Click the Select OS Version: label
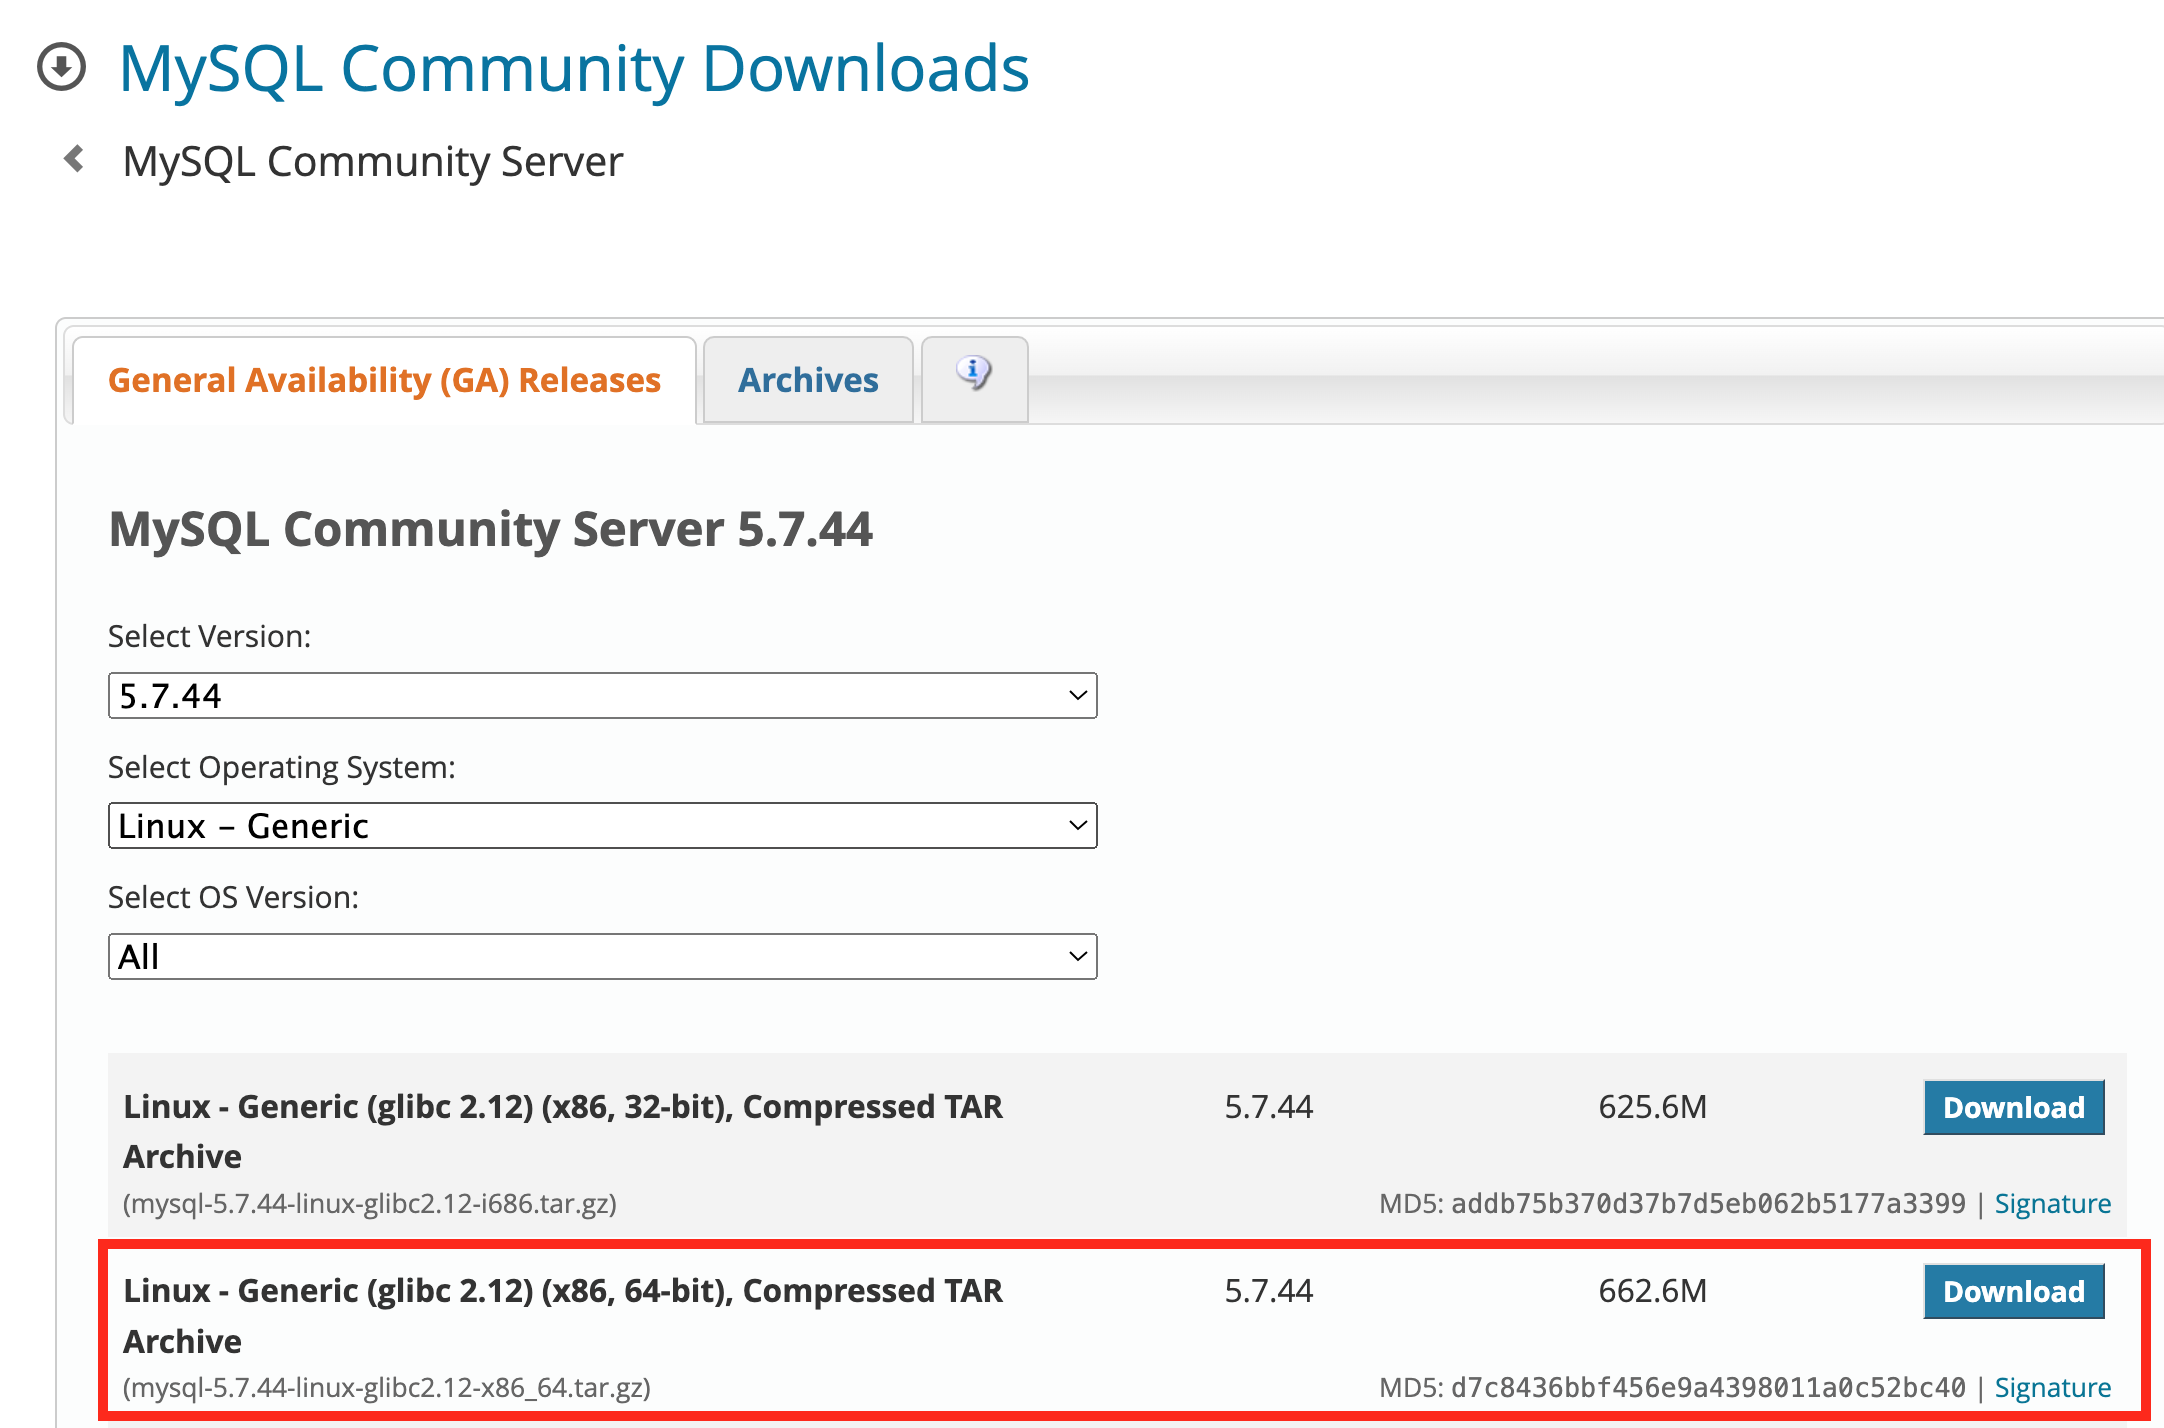Viewport: 2164px width, 1428px height. (x=233, y=897)
